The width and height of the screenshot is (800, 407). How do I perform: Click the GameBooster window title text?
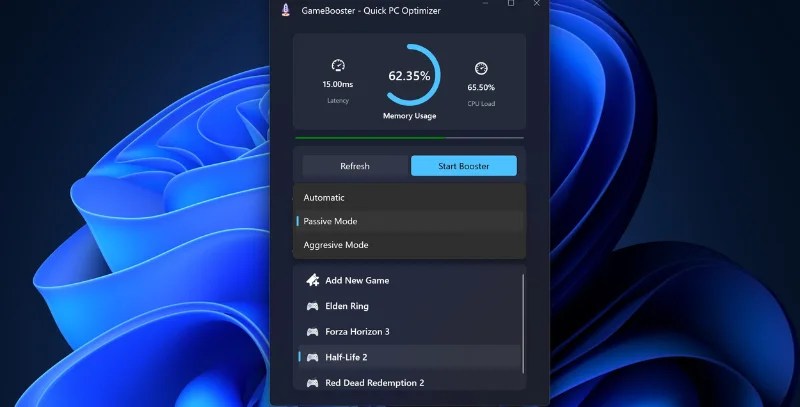click(x=371, y=10)
